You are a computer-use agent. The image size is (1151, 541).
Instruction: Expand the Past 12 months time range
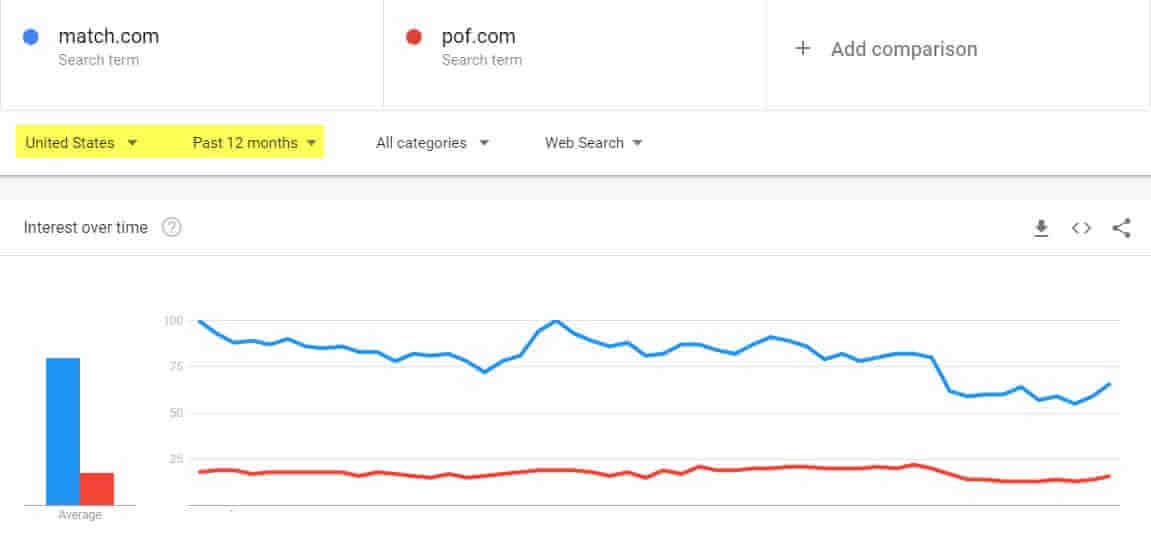point(255,142)
